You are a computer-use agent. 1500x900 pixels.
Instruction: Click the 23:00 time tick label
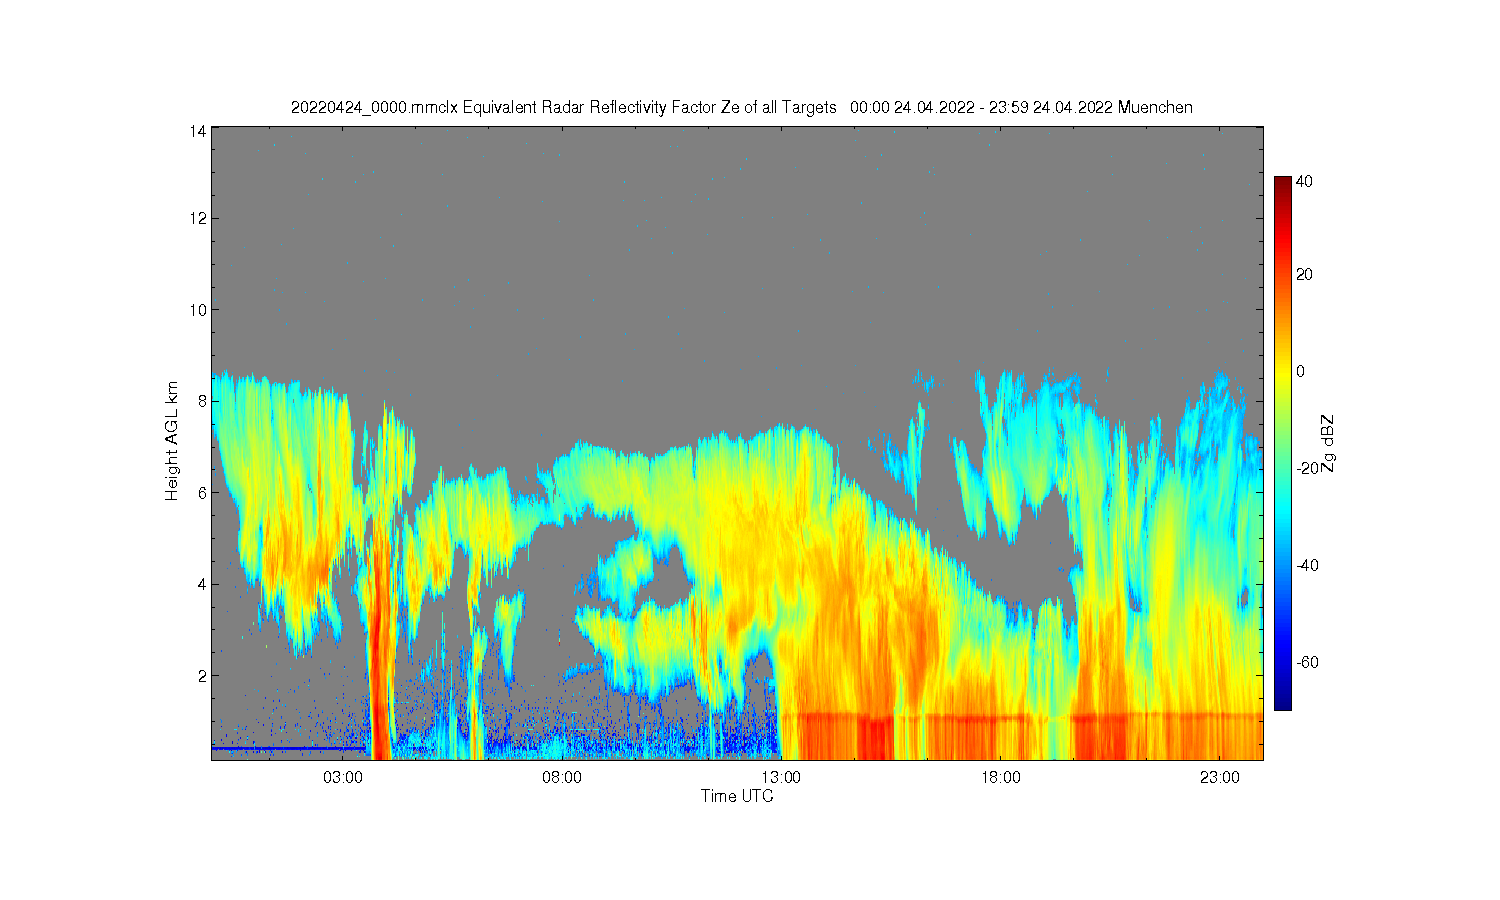(1219, 777)
